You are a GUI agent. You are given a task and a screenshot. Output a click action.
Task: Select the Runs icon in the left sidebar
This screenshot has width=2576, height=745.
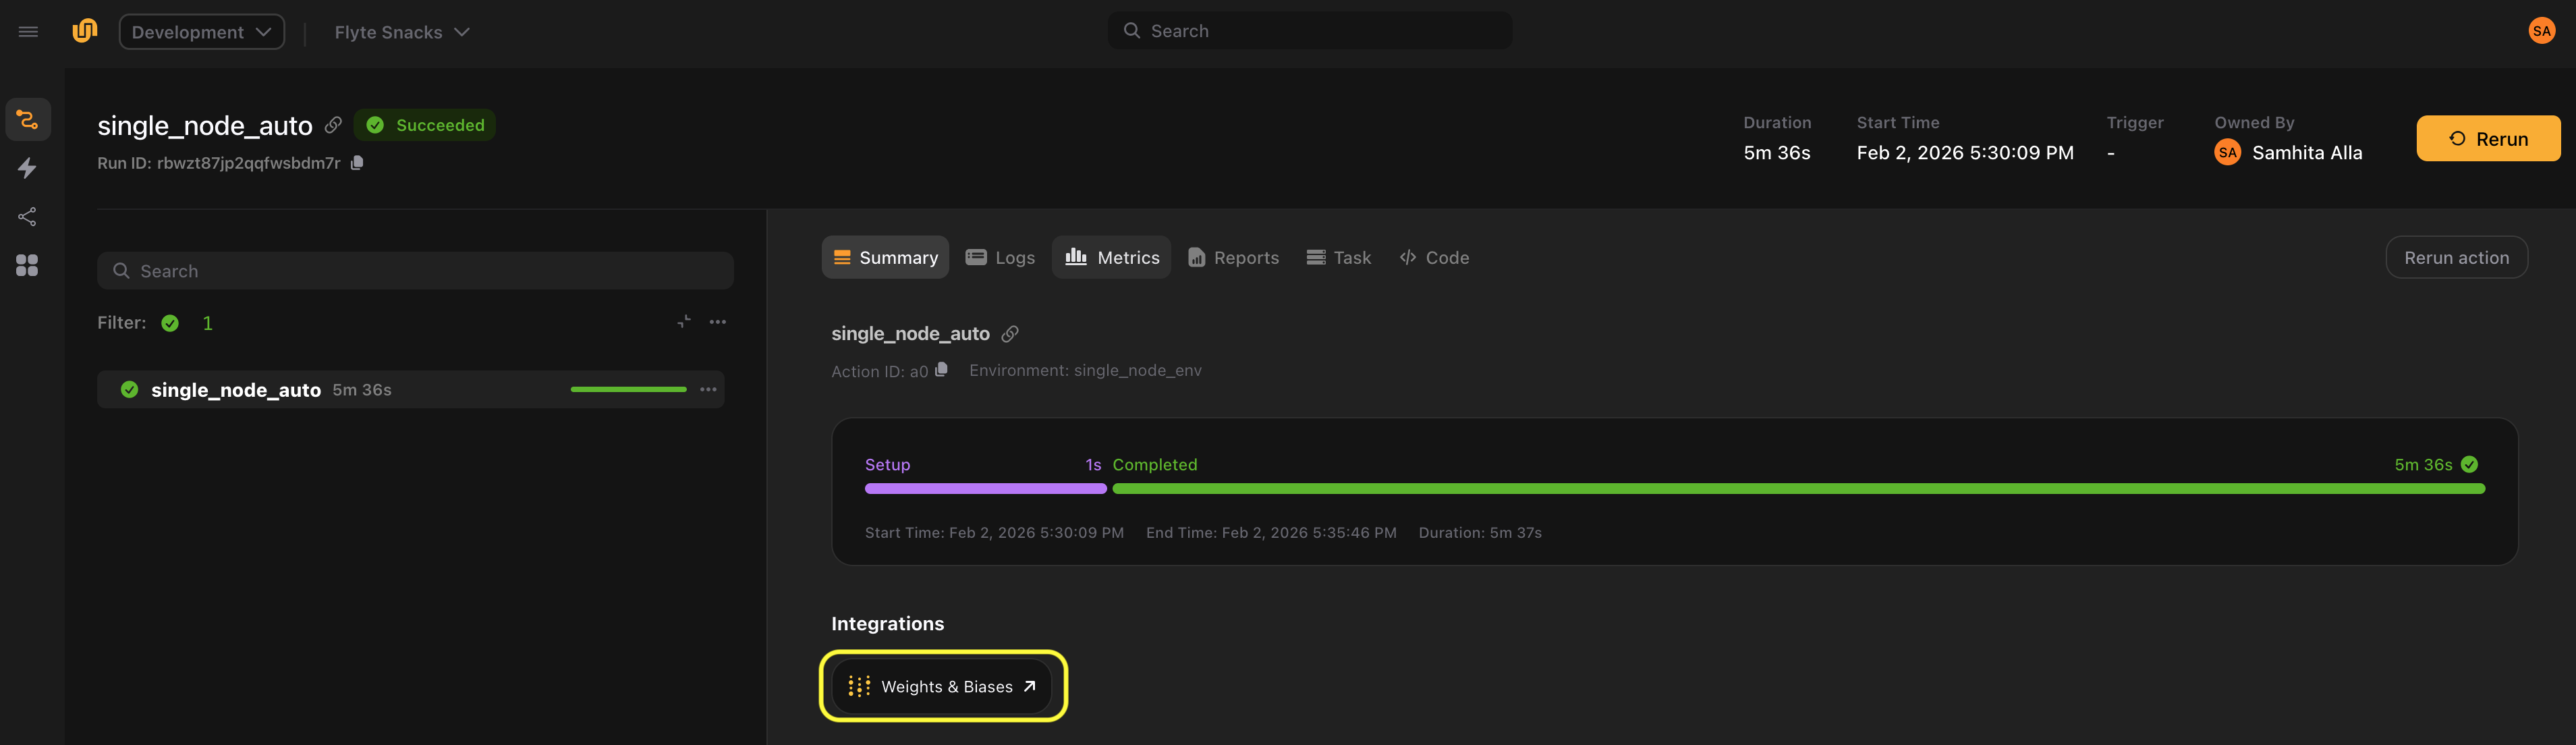(27, 119)
